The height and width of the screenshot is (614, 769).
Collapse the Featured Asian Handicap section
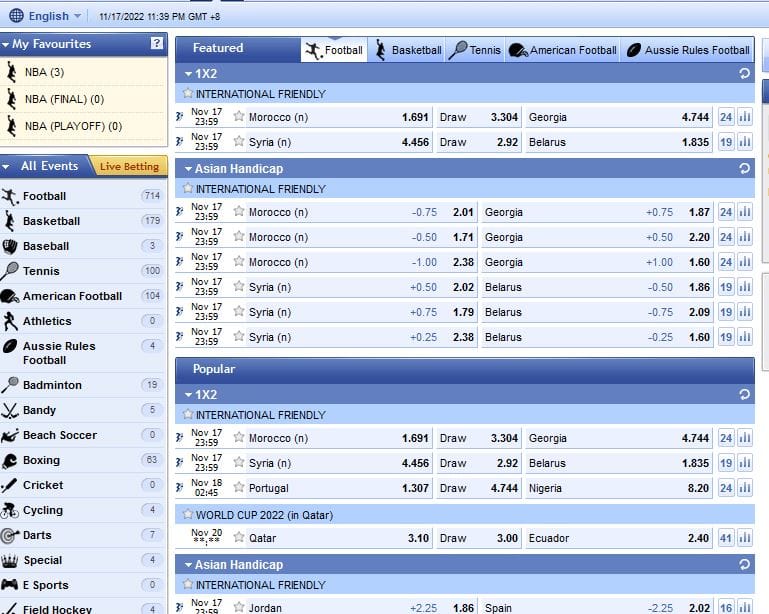(188, 169)
